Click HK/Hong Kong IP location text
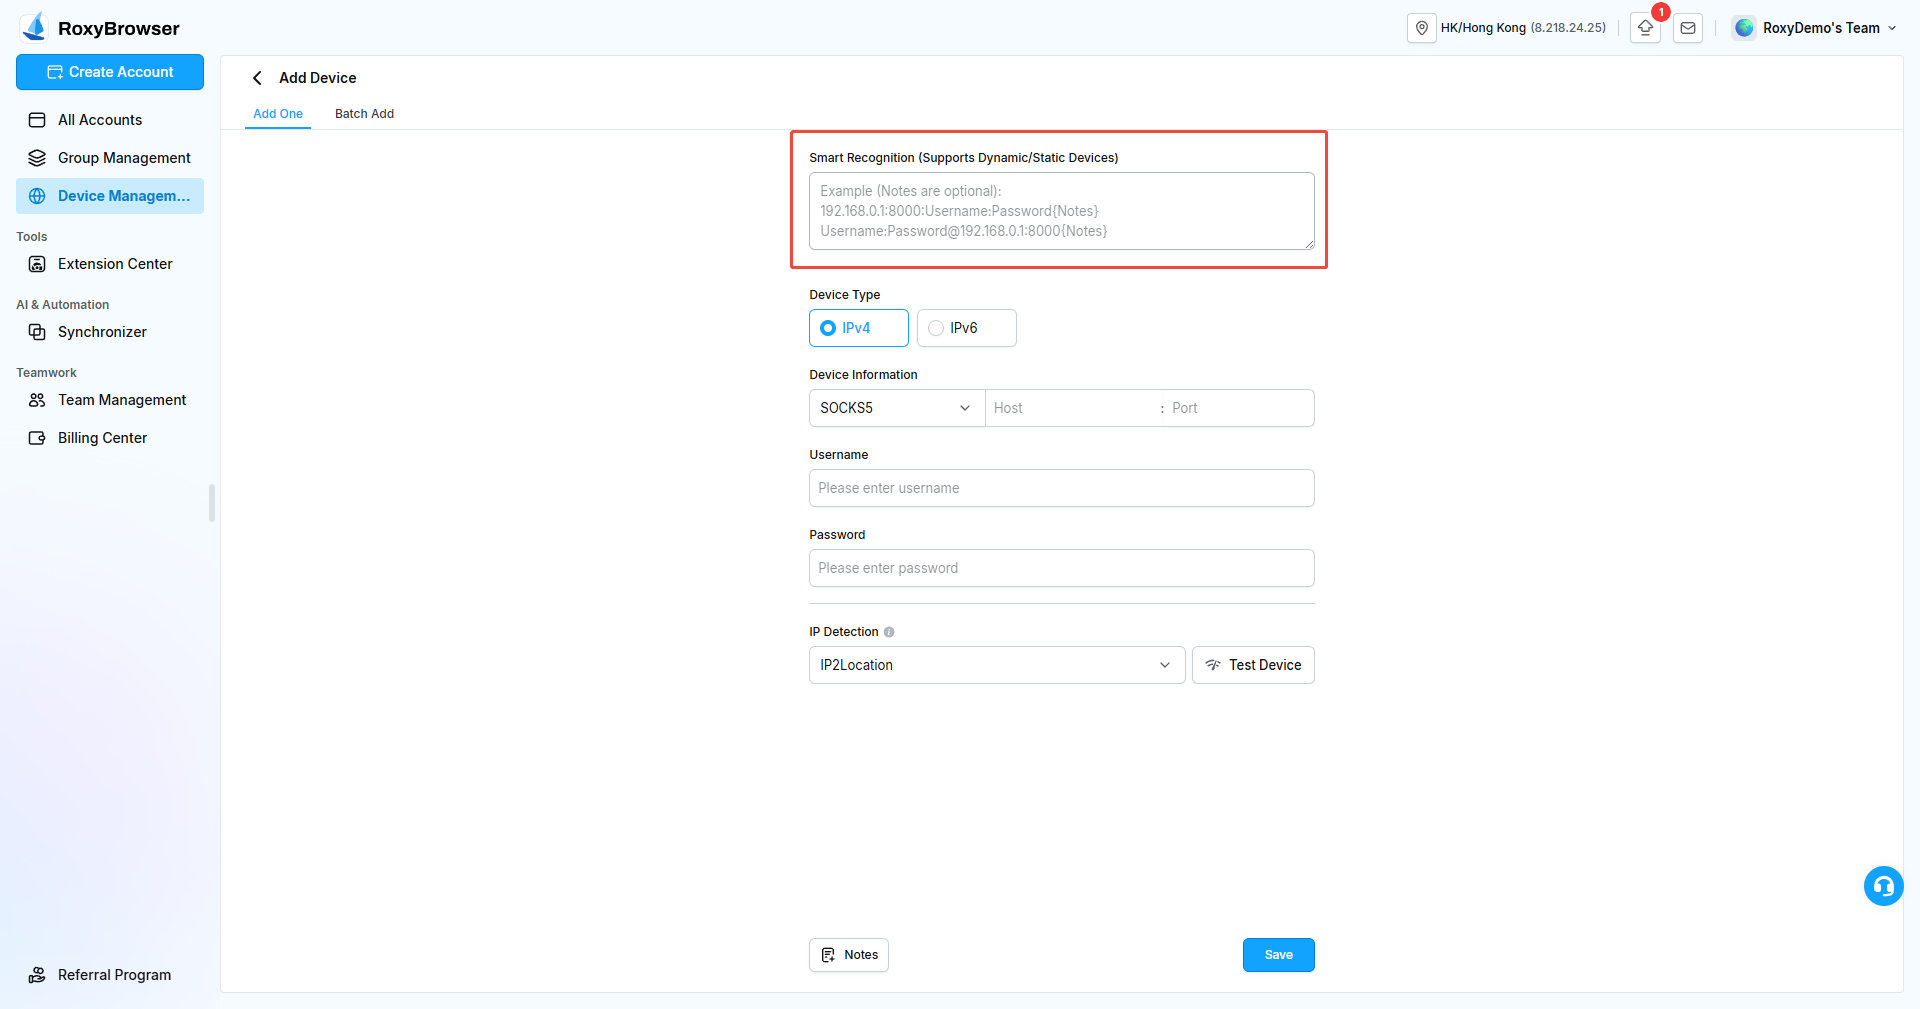 [x=1523, y=28]
